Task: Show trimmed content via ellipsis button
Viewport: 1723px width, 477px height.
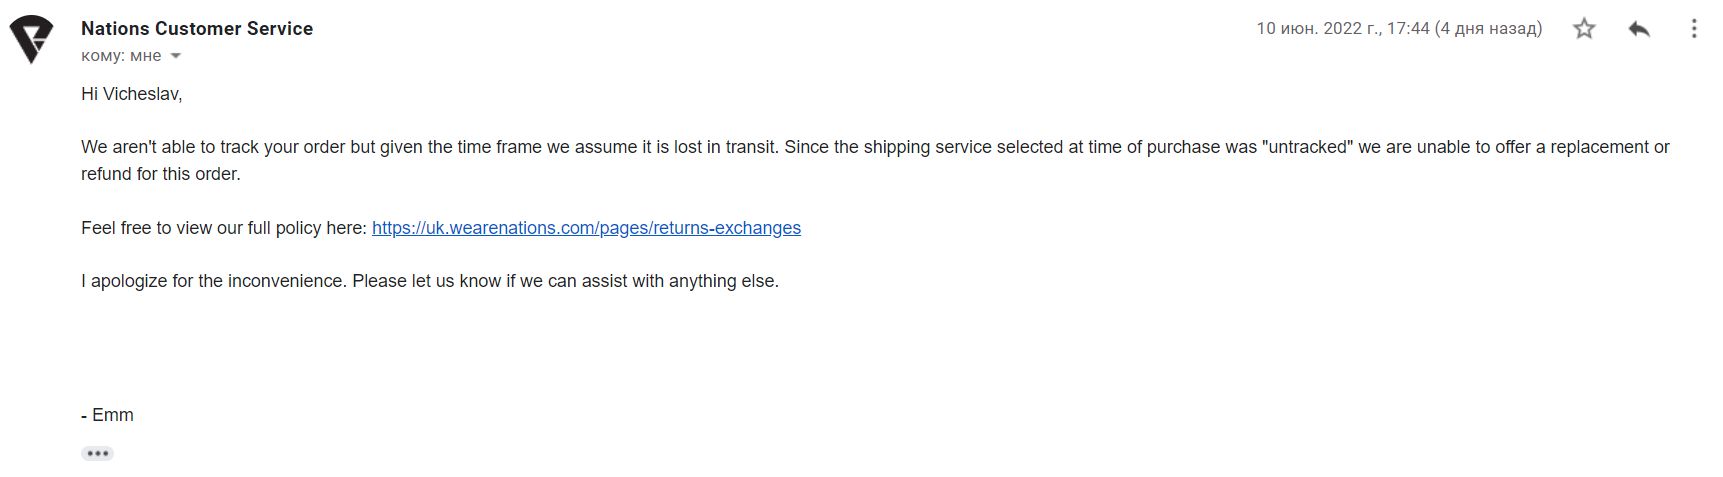Action: [x=97, y=454]
